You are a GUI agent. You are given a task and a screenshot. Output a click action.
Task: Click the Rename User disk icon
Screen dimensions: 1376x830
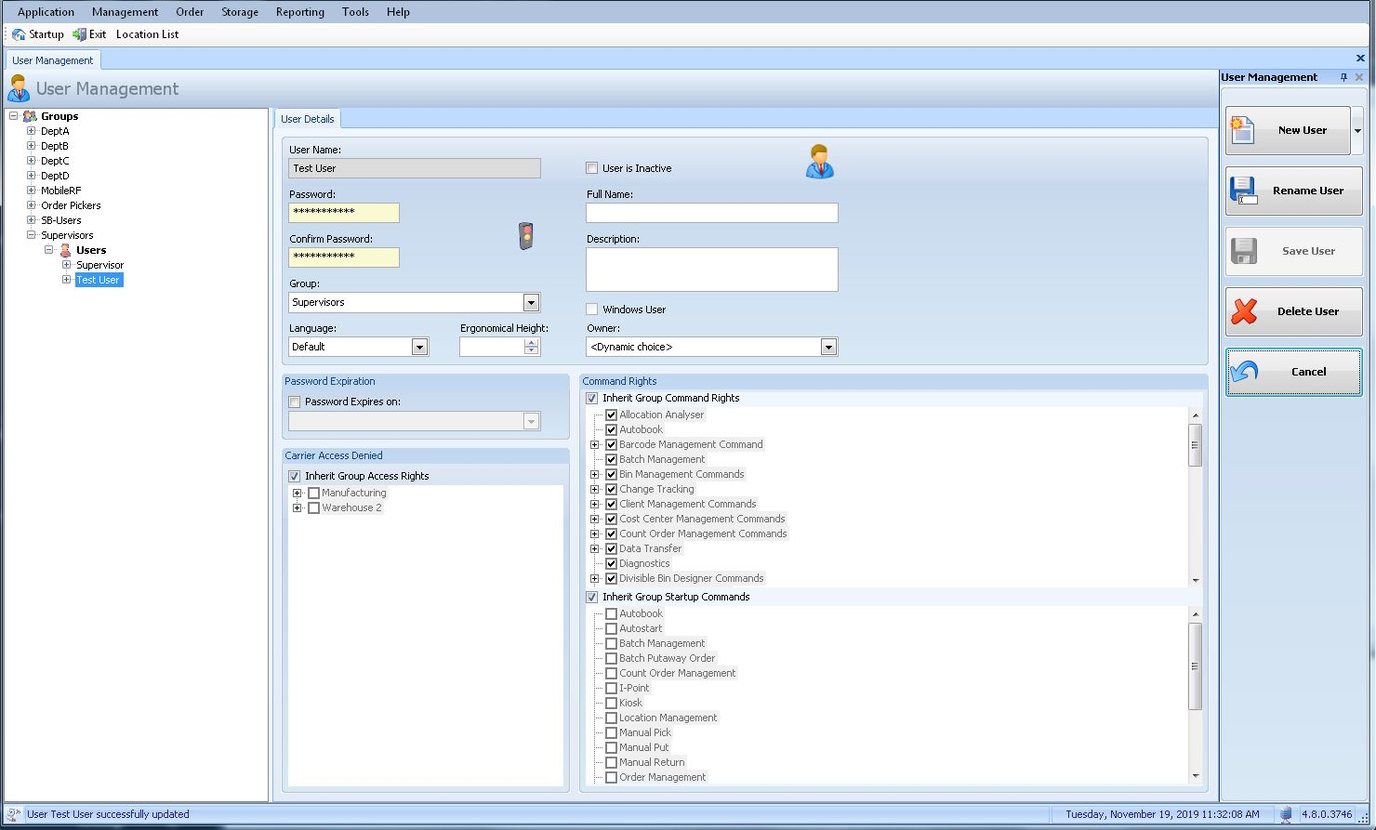(x=1243, y=191)
